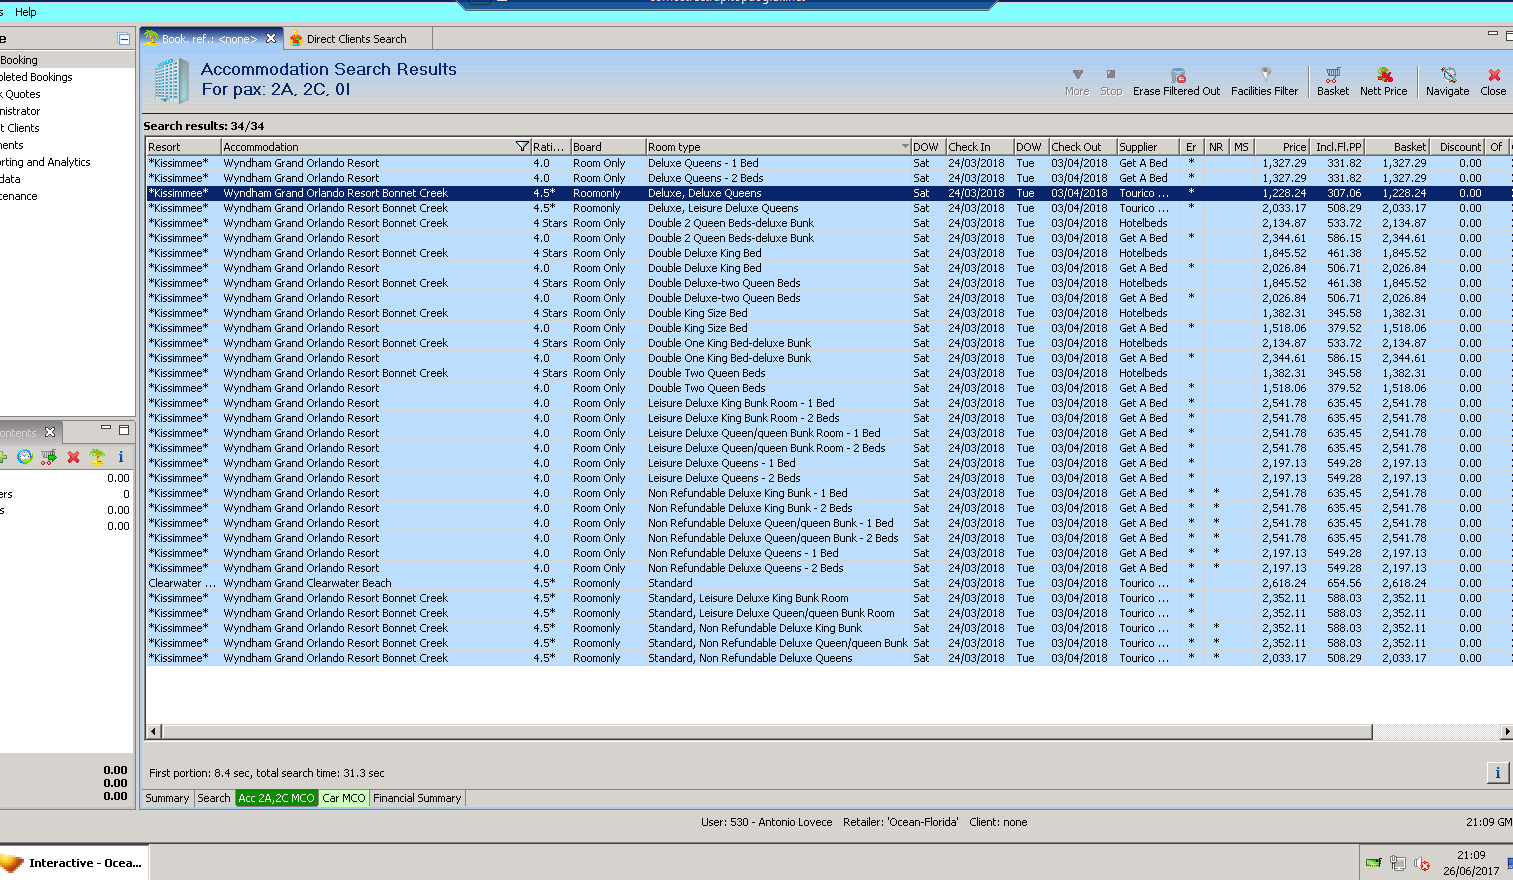Open Clients in the left panel

(x=22, y=128)
